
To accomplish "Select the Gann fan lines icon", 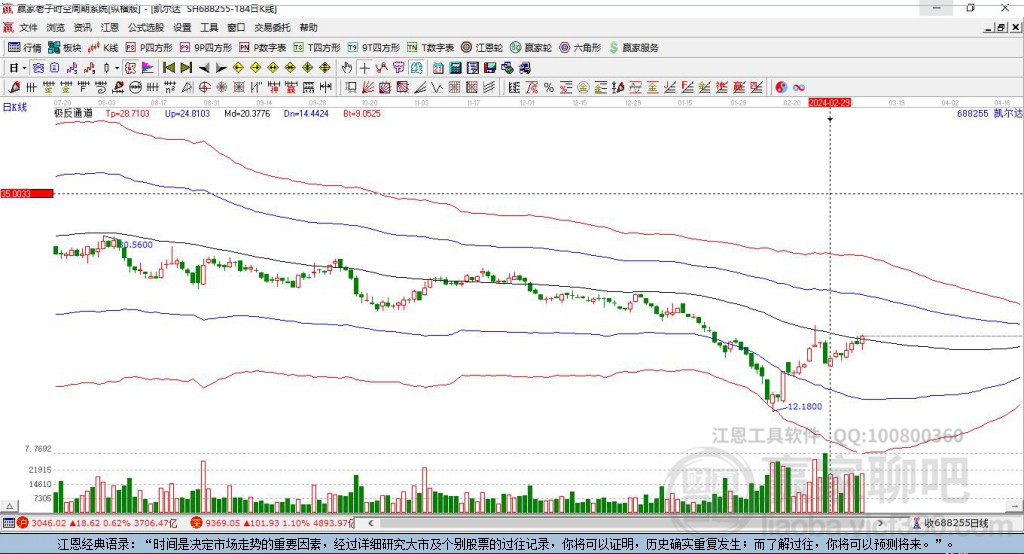I will (368, 88).
